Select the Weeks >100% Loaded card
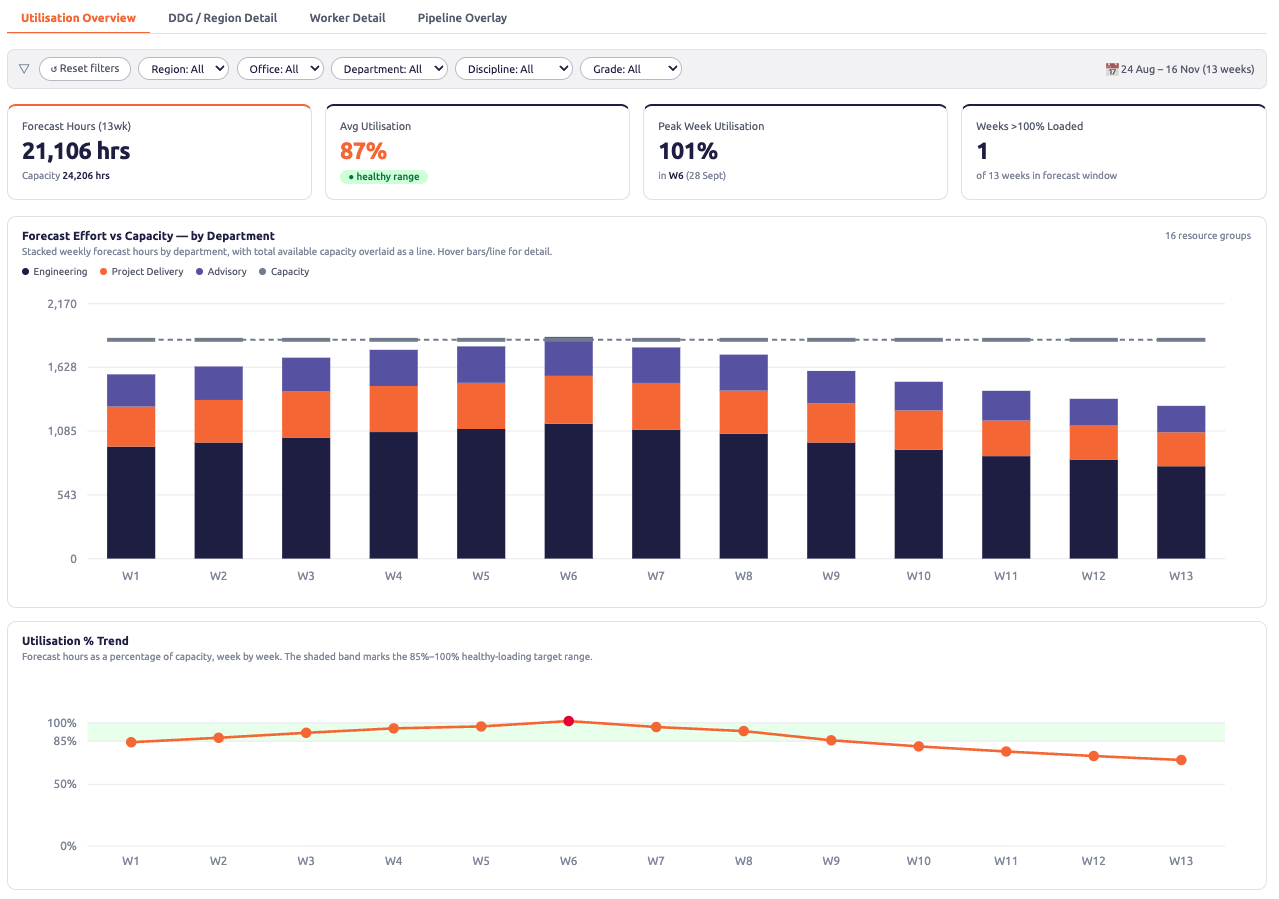Screen dimensions: 1279x899 click(1114, 152)
